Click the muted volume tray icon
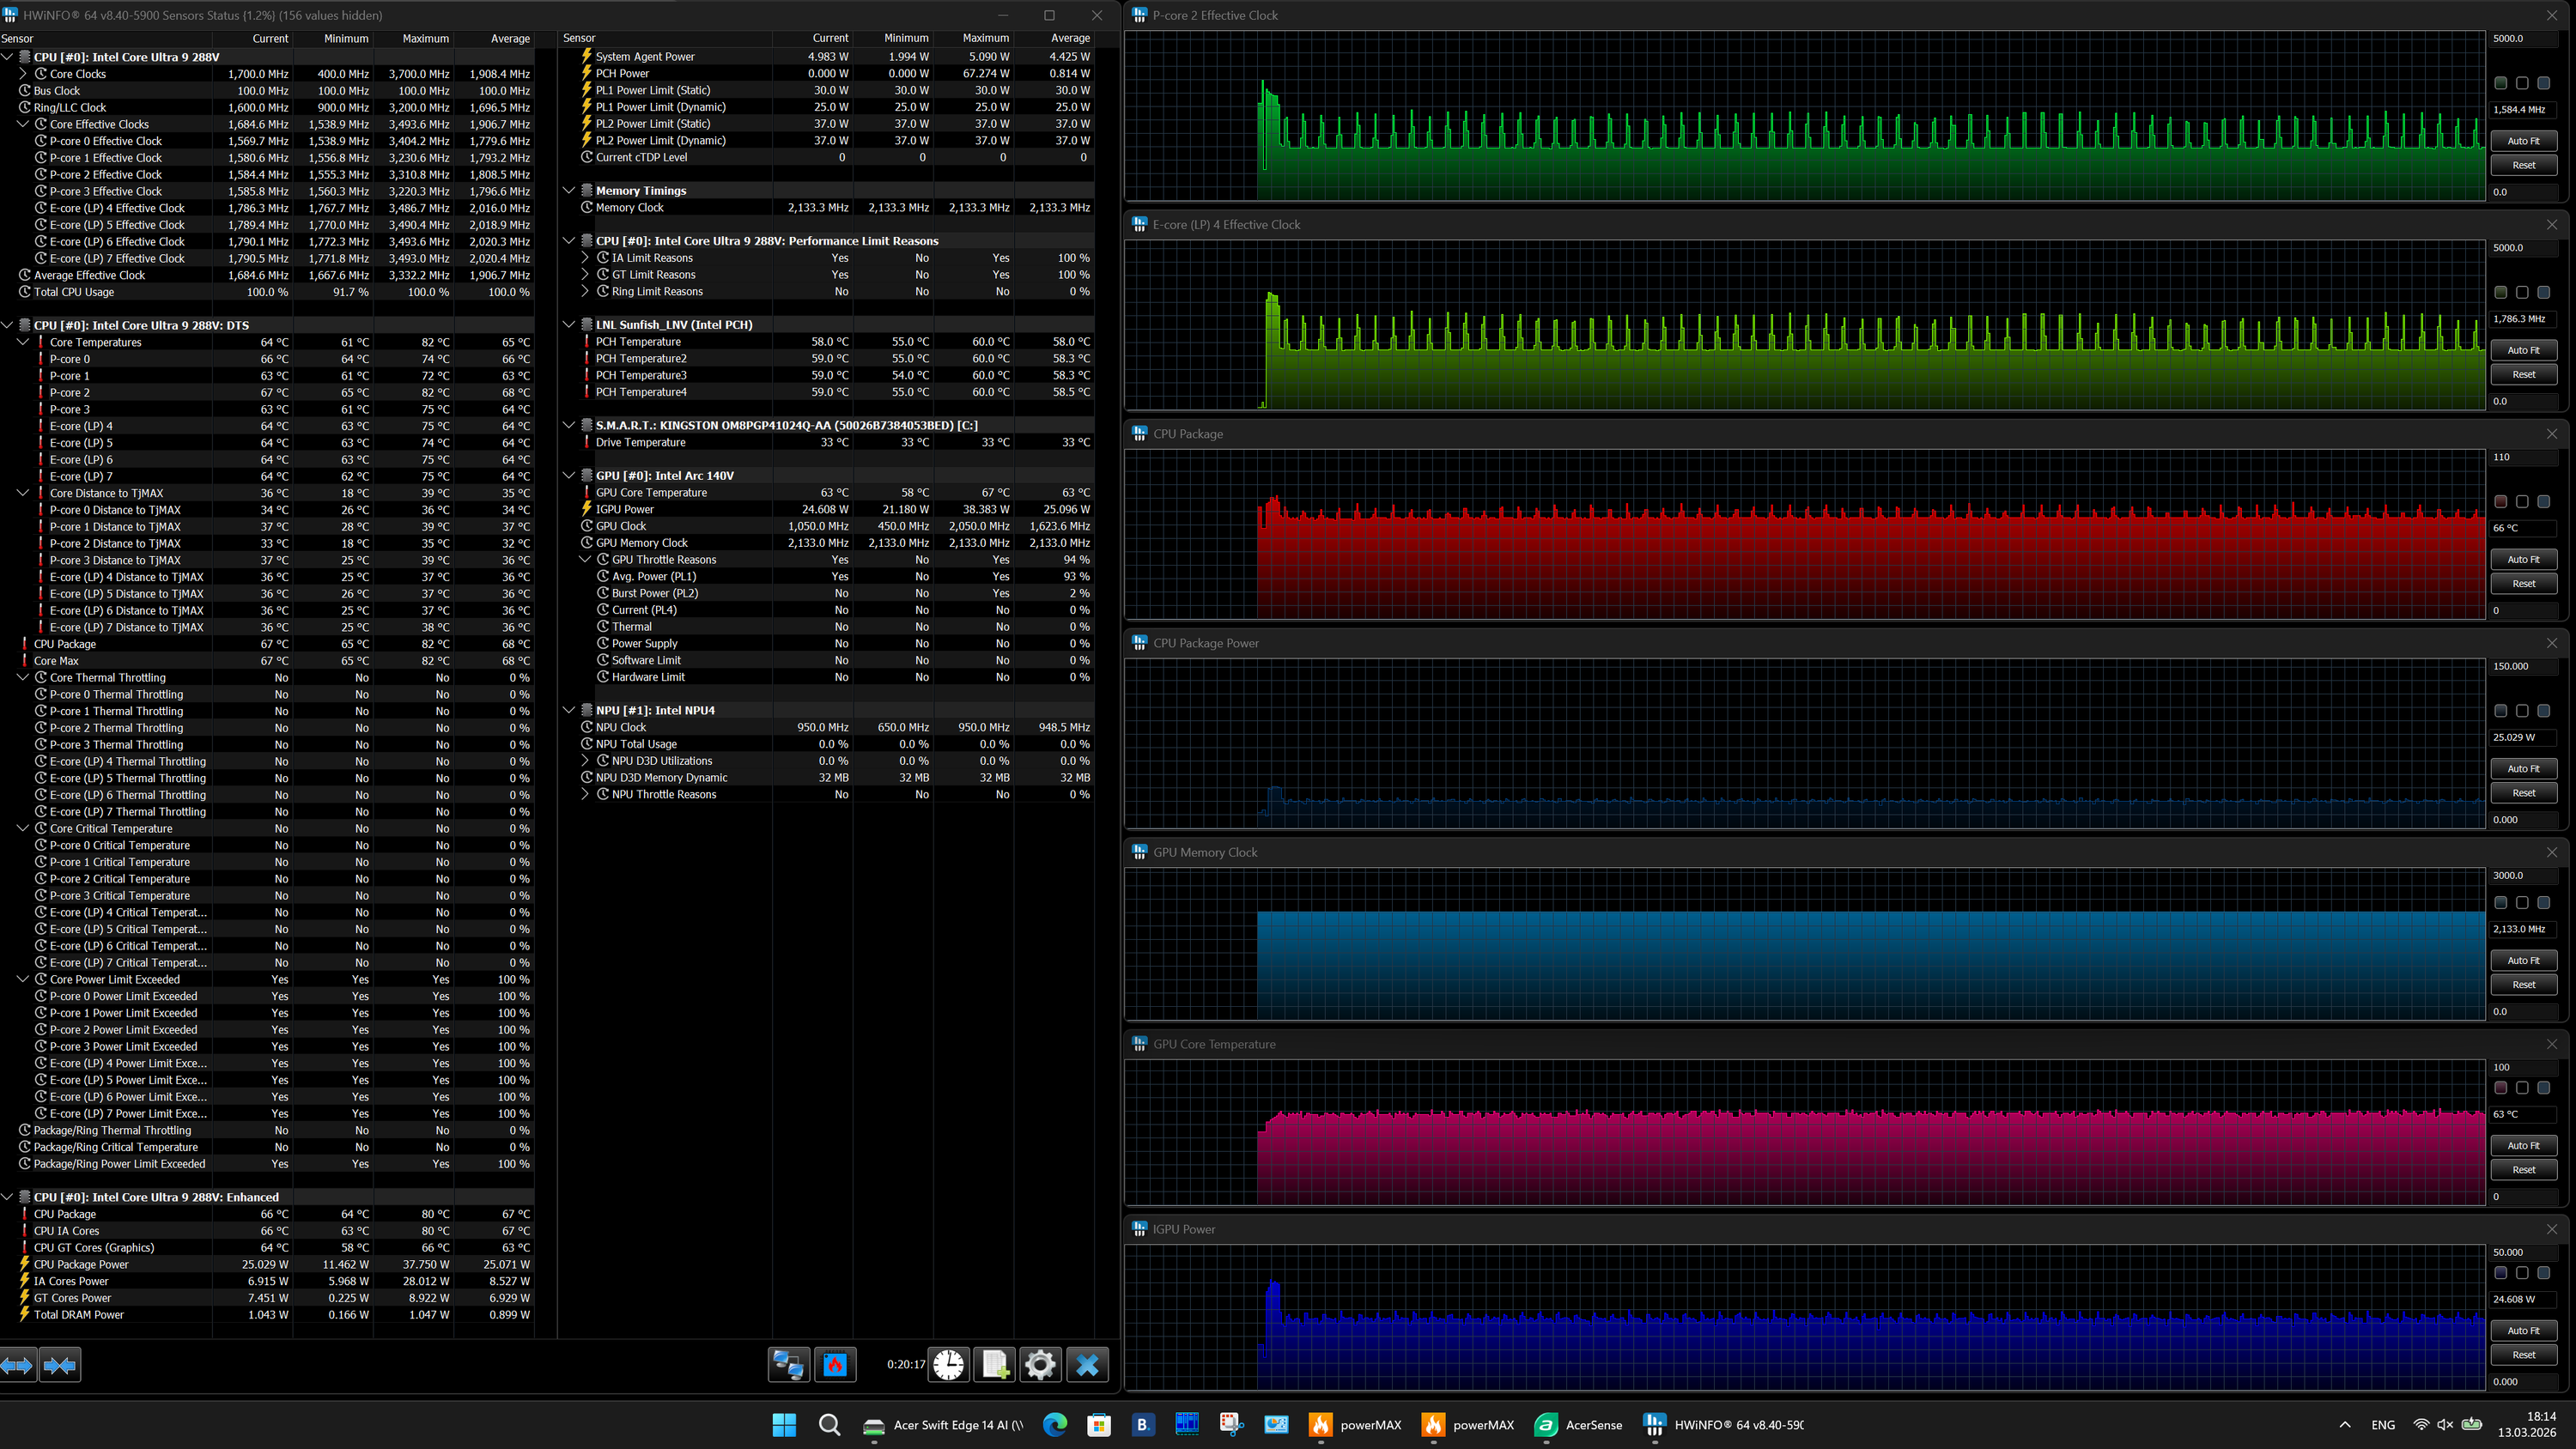 2446,1425
